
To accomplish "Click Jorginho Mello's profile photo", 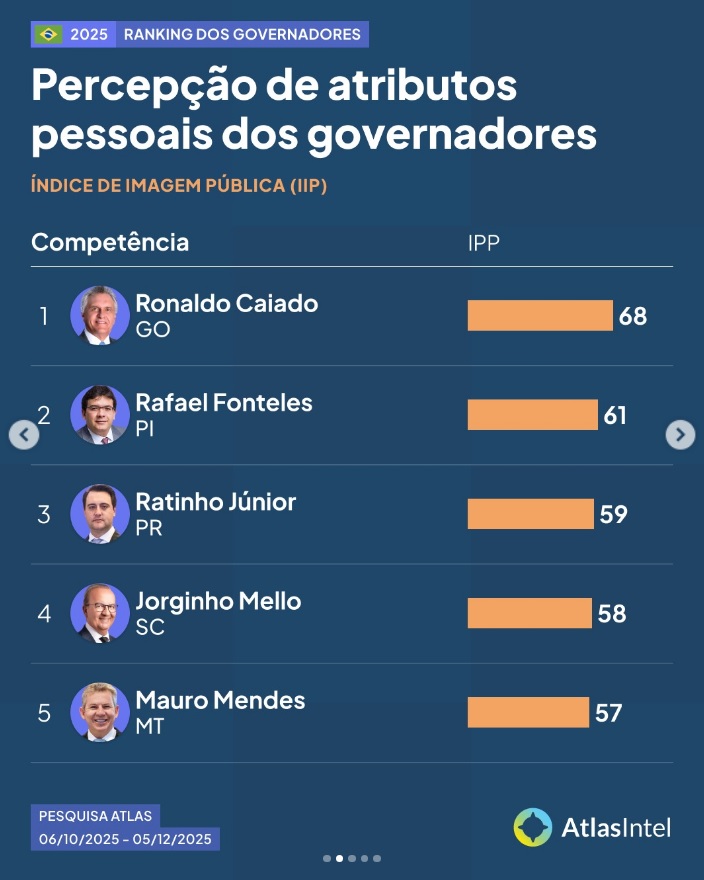I will coord(100,613).
